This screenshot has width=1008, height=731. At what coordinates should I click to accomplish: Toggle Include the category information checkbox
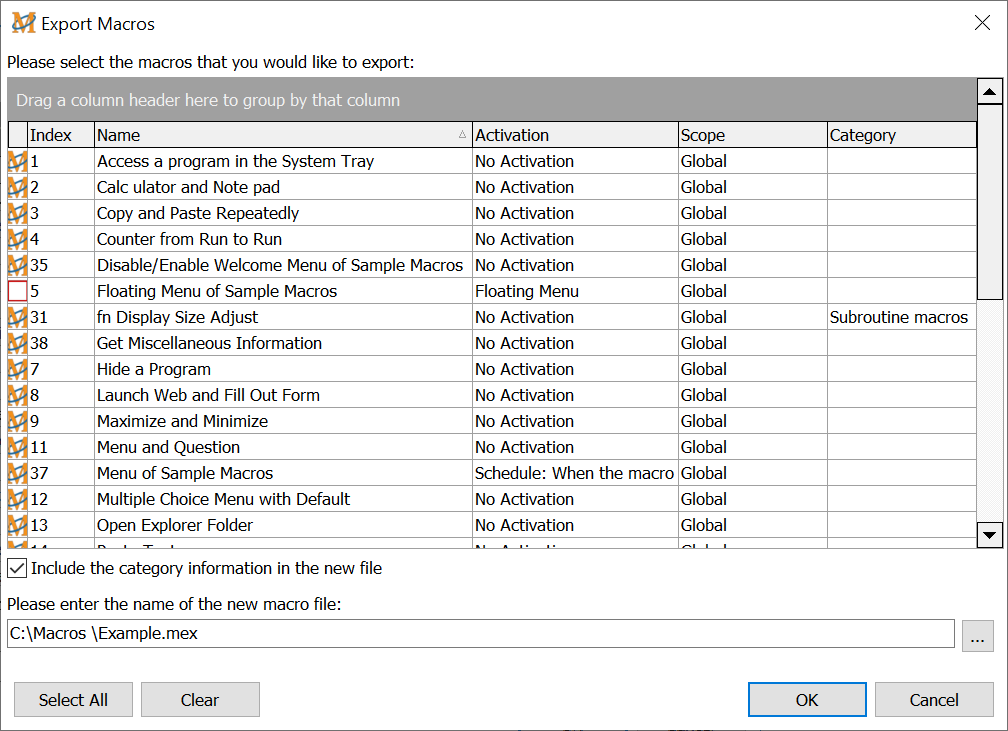pyautogui.click(x=17, y=568)
